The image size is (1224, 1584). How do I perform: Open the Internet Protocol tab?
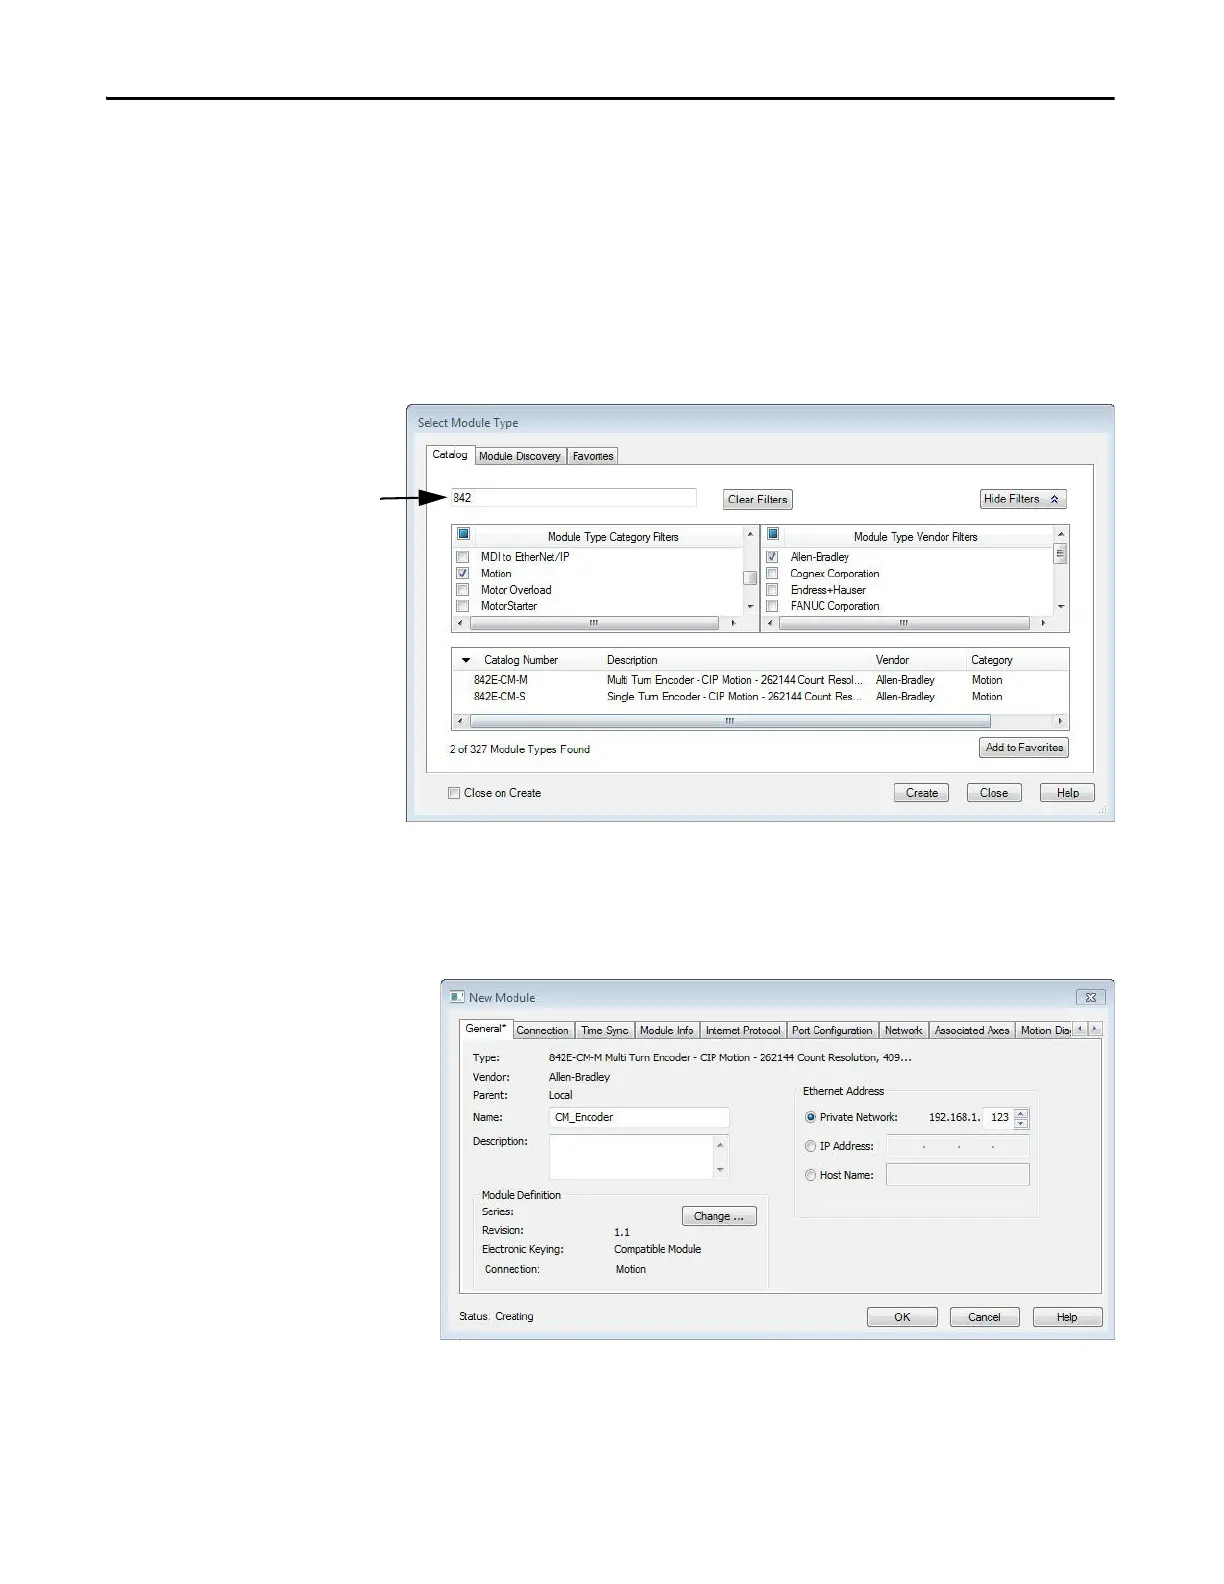tap(743, 1030)
